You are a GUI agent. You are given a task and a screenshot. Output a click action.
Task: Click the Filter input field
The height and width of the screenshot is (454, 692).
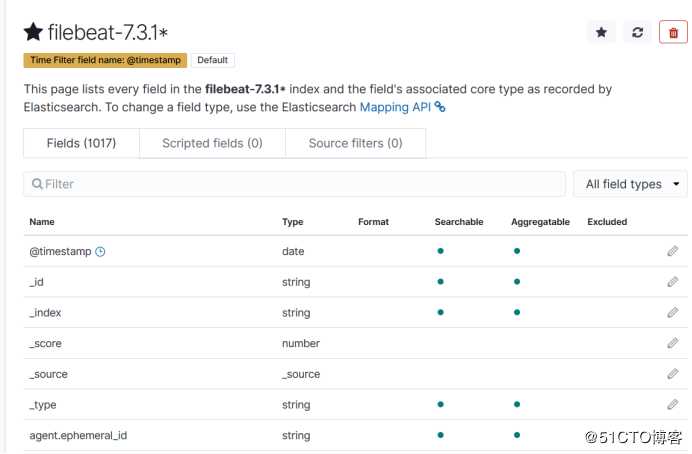click(294, 184)
